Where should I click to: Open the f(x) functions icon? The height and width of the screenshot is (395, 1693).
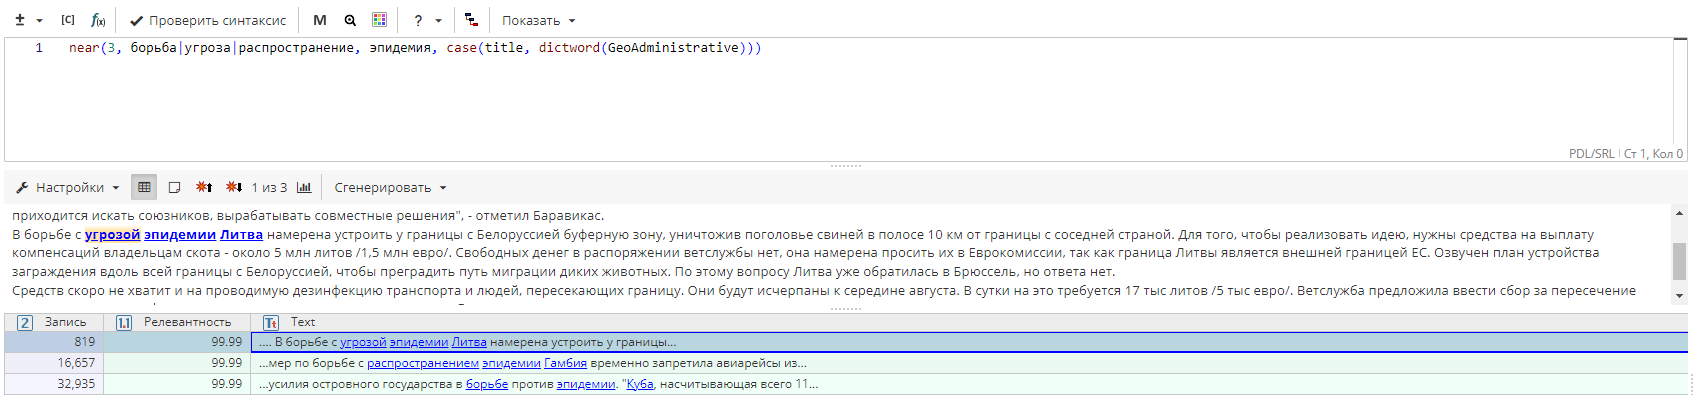[98, 20]
